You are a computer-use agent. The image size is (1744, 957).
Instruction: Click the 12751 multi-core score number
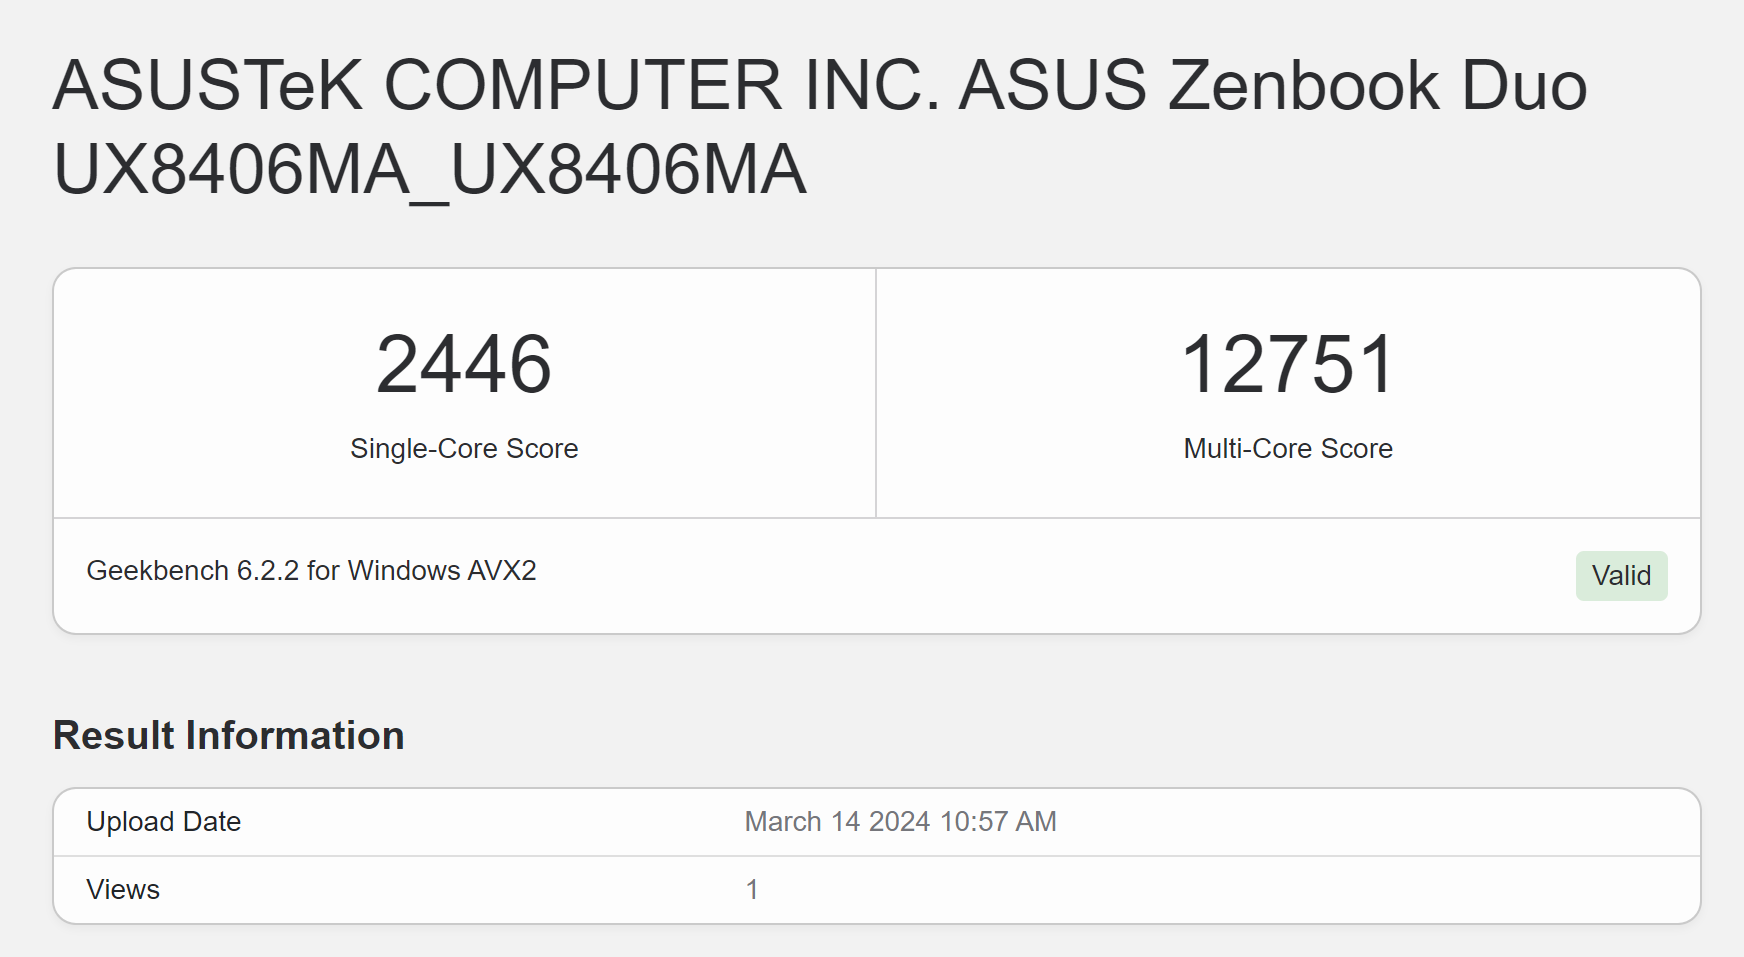[1288, 365]
